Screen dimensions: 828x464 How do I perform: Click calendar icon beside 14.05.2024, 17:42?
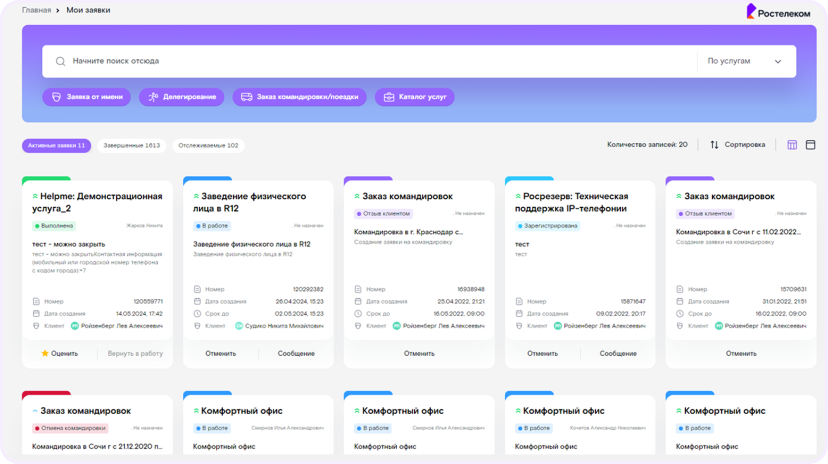36,314
